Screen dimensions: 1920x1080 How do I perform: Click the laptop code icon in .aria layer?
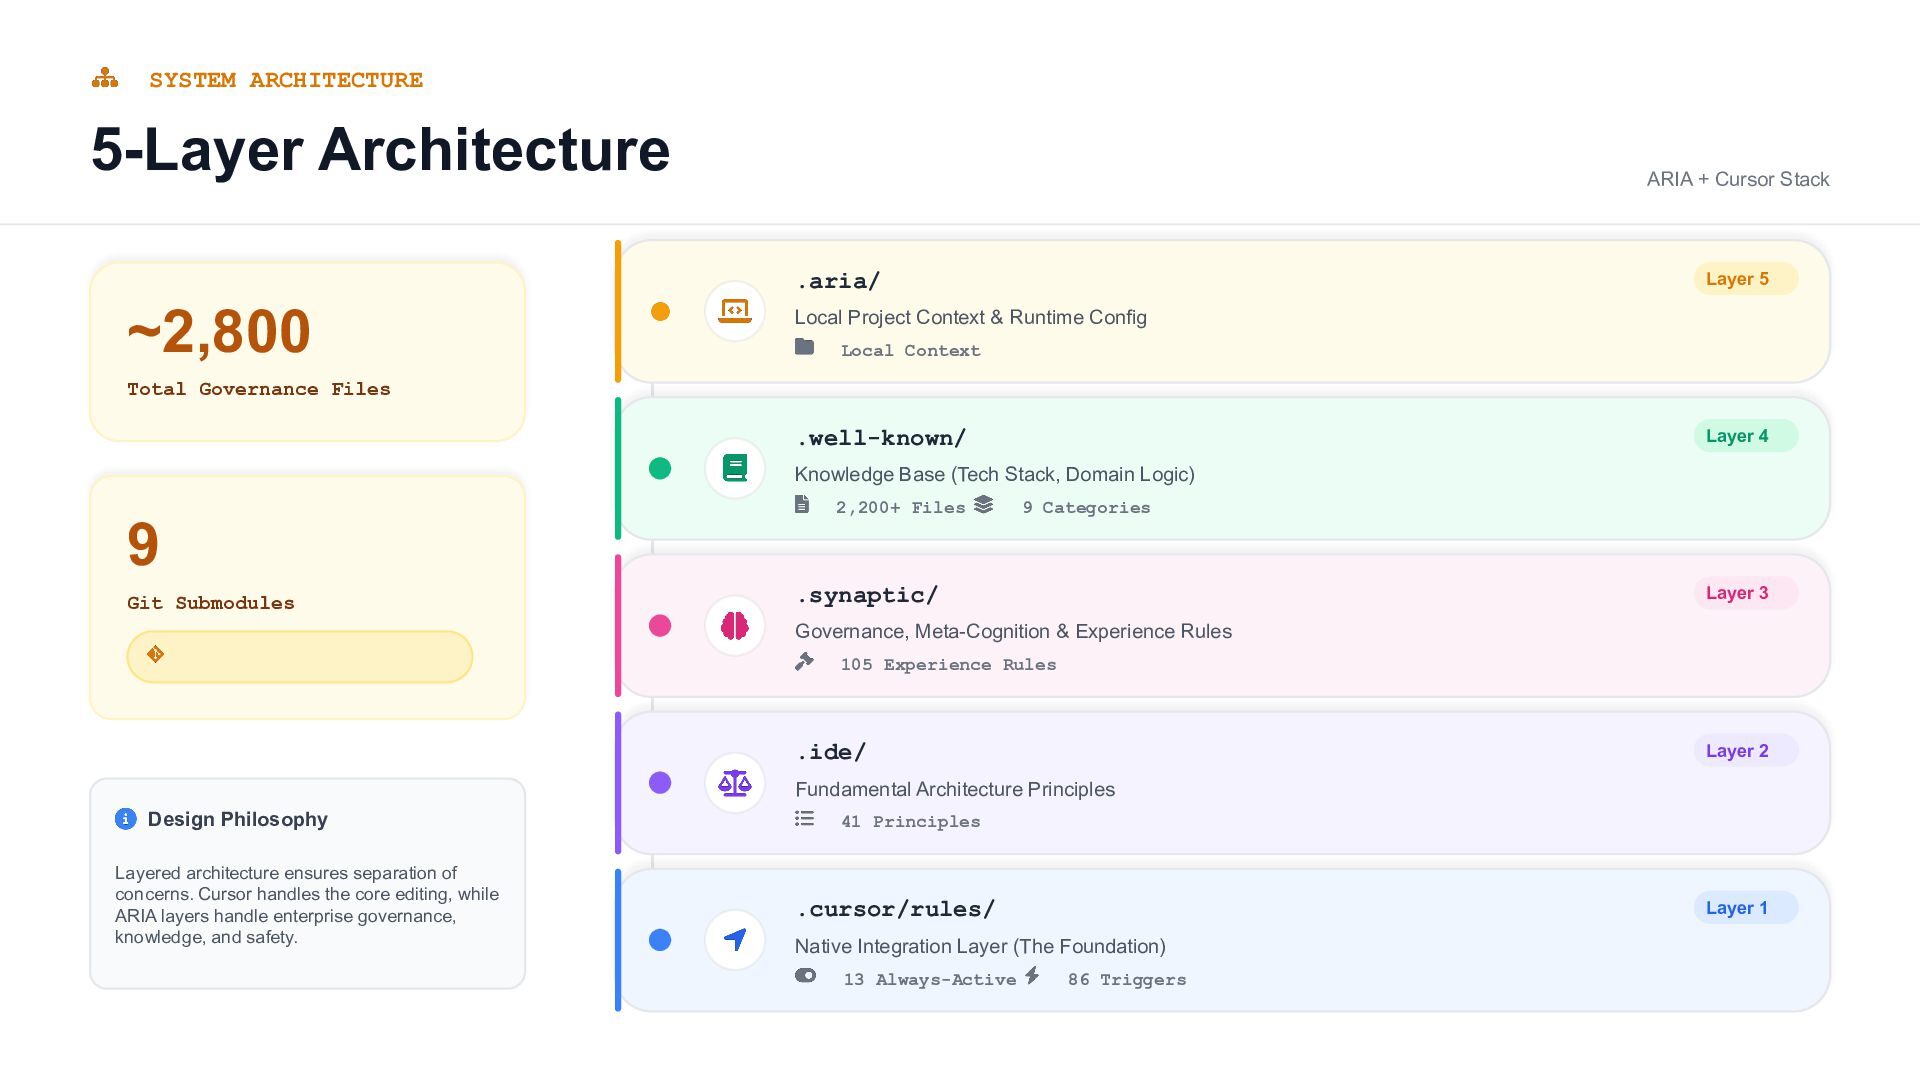[735, 311]
